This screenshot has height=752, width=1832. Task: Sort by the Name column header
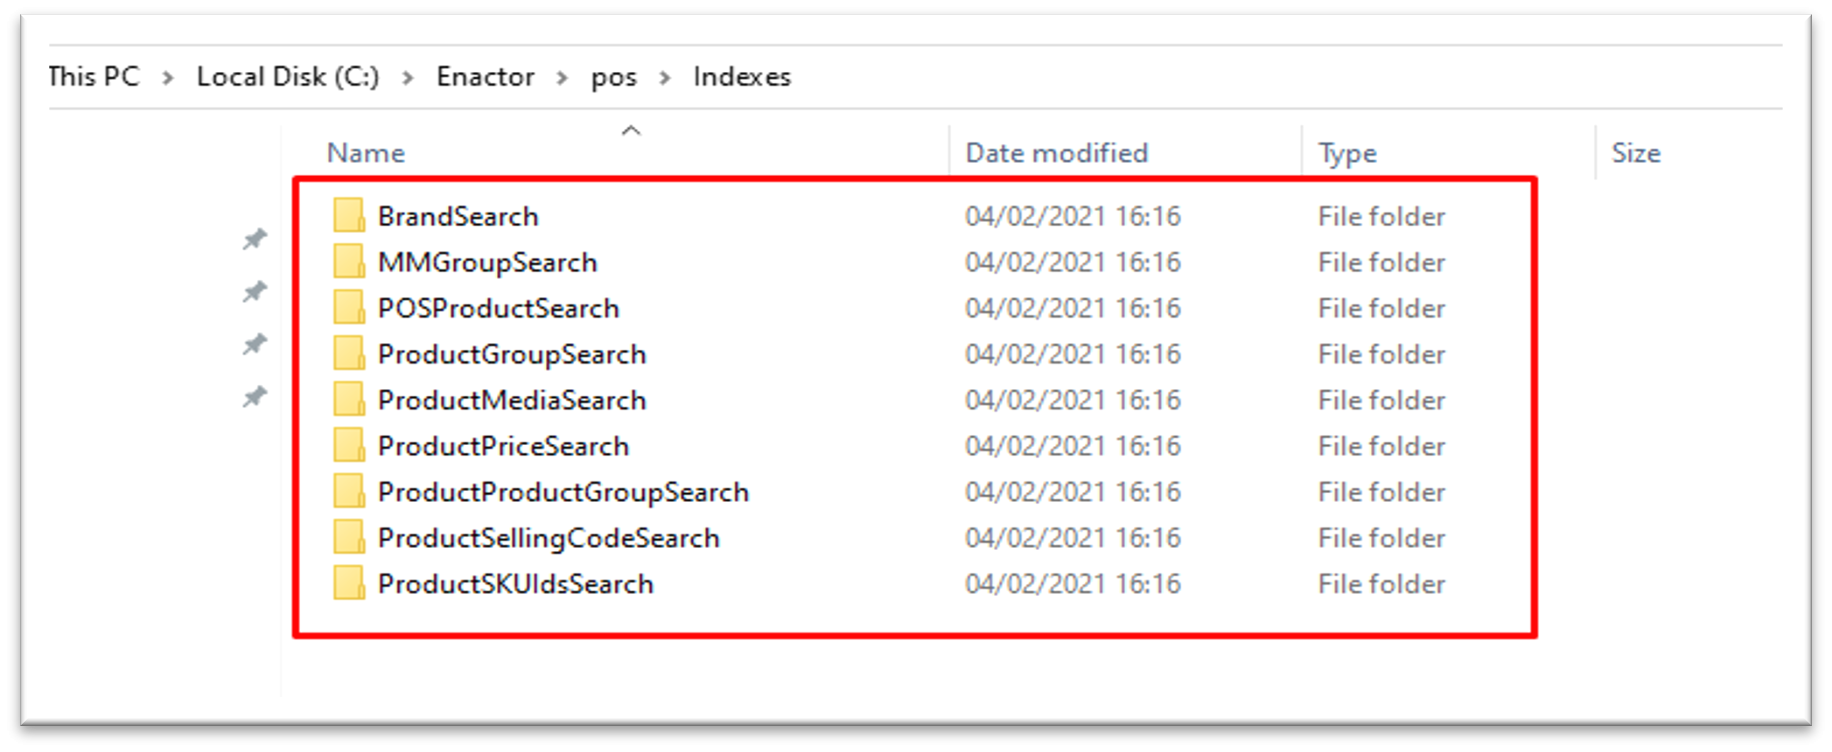(366, 153)
